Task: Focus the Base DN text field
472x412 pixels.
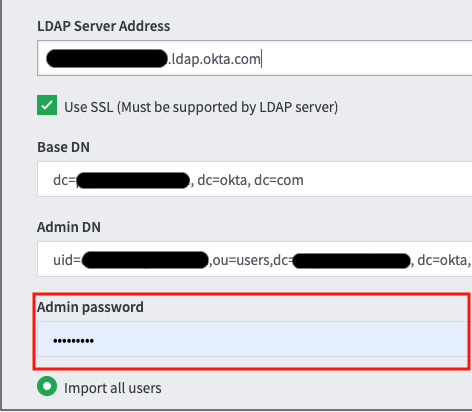Action: pos(255,179)
